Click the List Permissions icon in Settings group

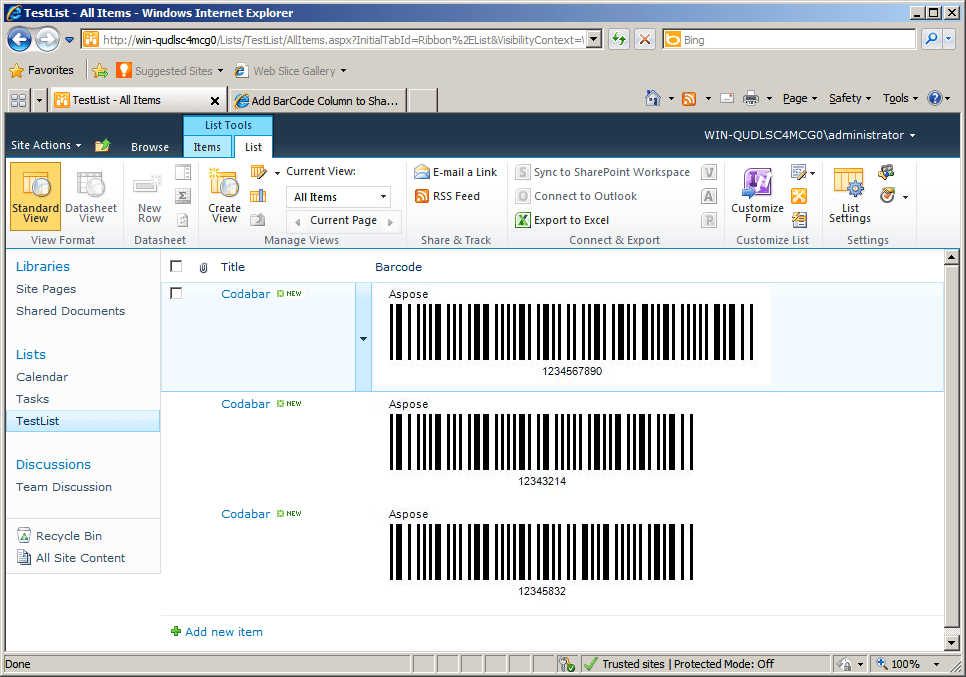pyautogui.click(x=887, y=172)
